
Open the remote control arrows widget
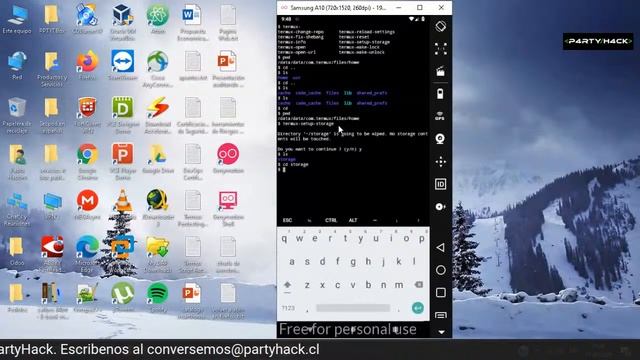click(x=440, y=162)
